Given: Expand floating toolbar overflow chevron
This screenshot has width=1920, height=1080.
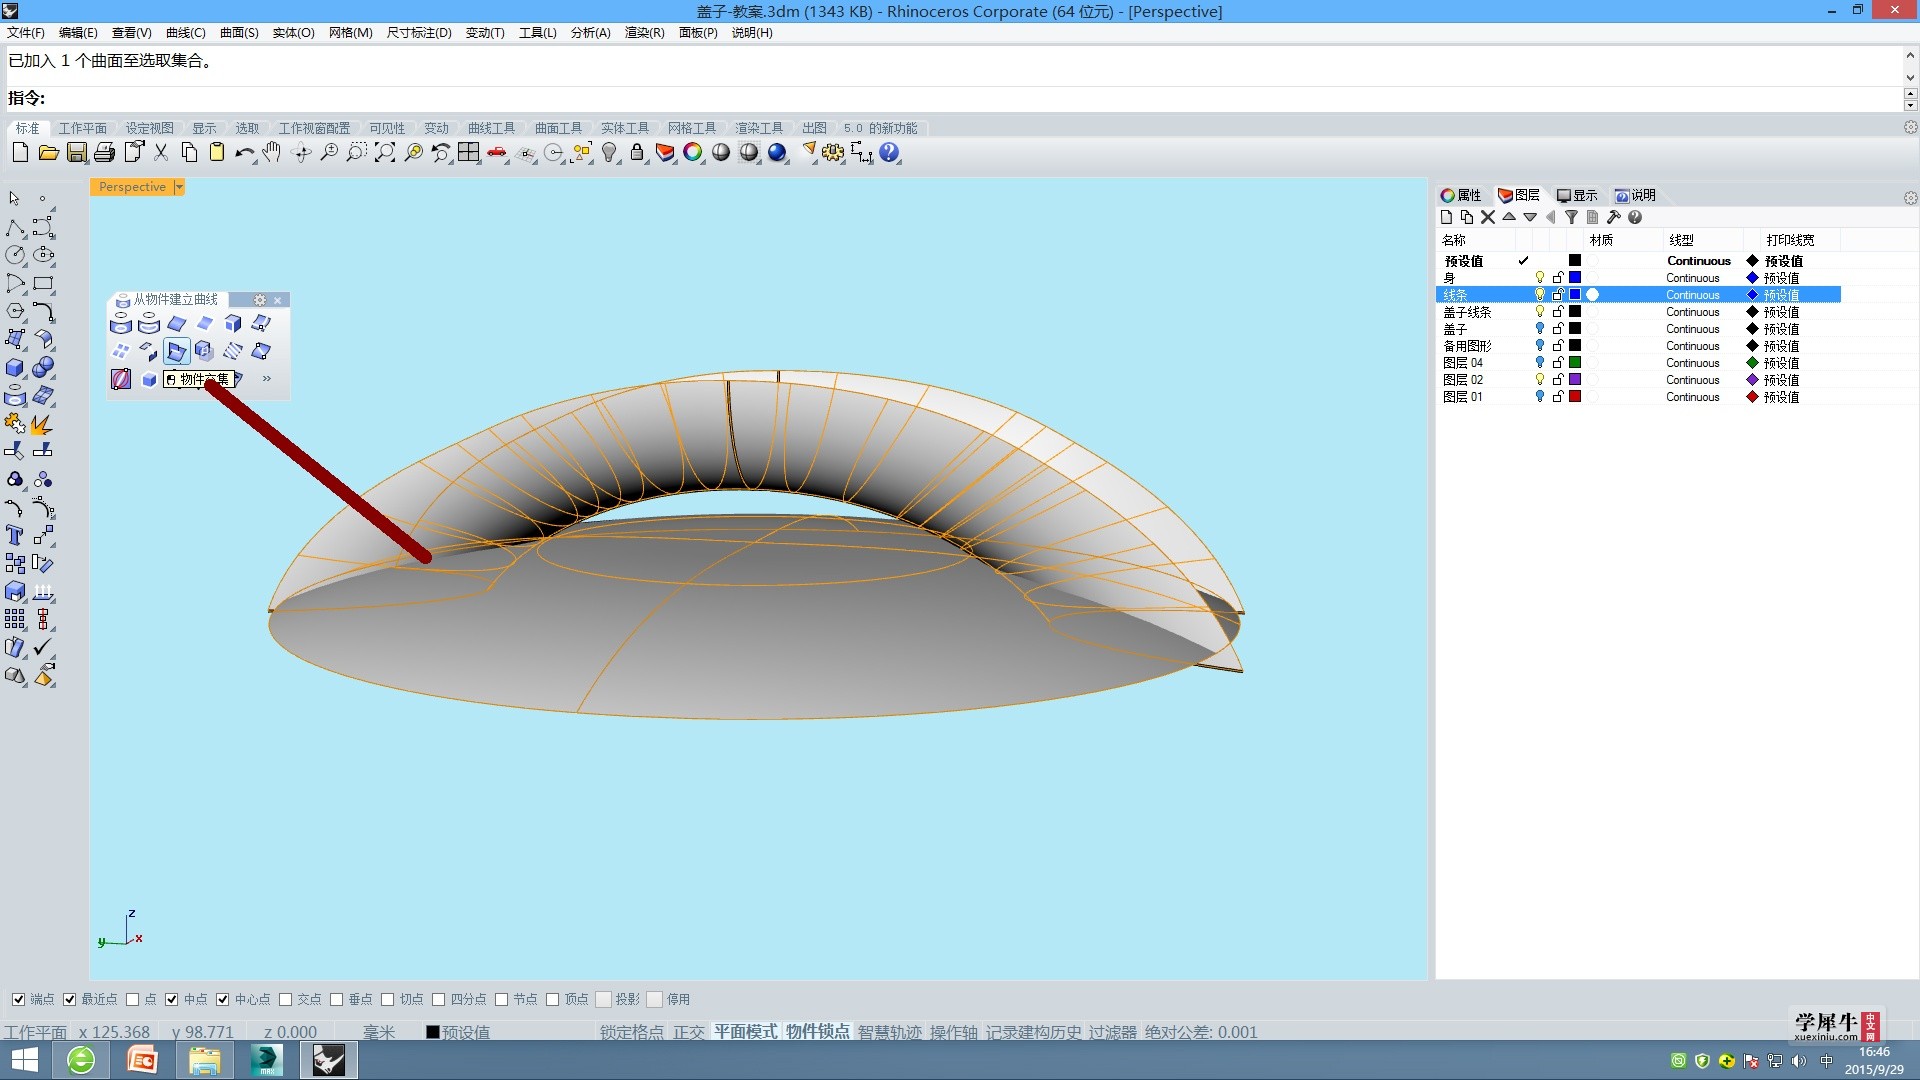Looking at the screenshot, I should (266, 378).
